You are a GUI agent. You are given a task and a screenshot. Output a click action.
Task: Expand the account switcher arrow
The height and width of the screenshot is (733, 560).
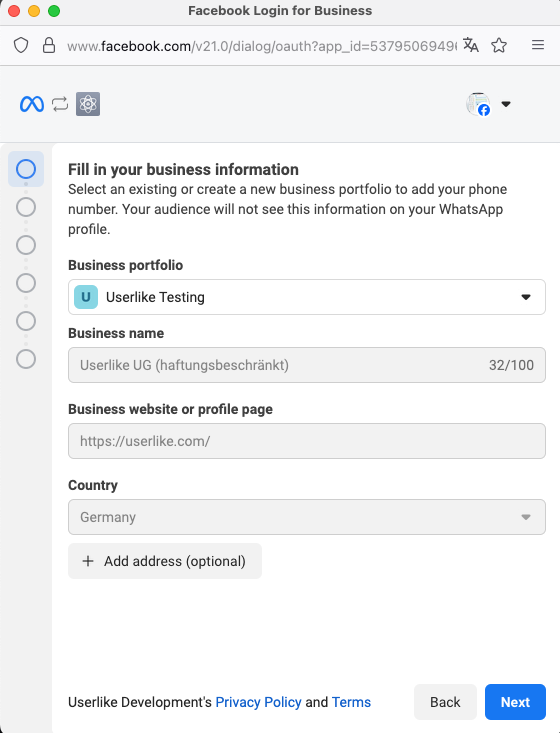pyautogui.click(x=506, y=104)
